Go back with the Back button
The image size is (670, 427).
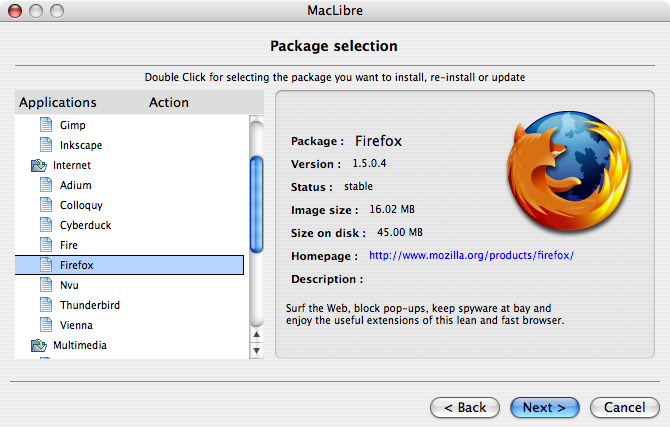click(465, 407)
